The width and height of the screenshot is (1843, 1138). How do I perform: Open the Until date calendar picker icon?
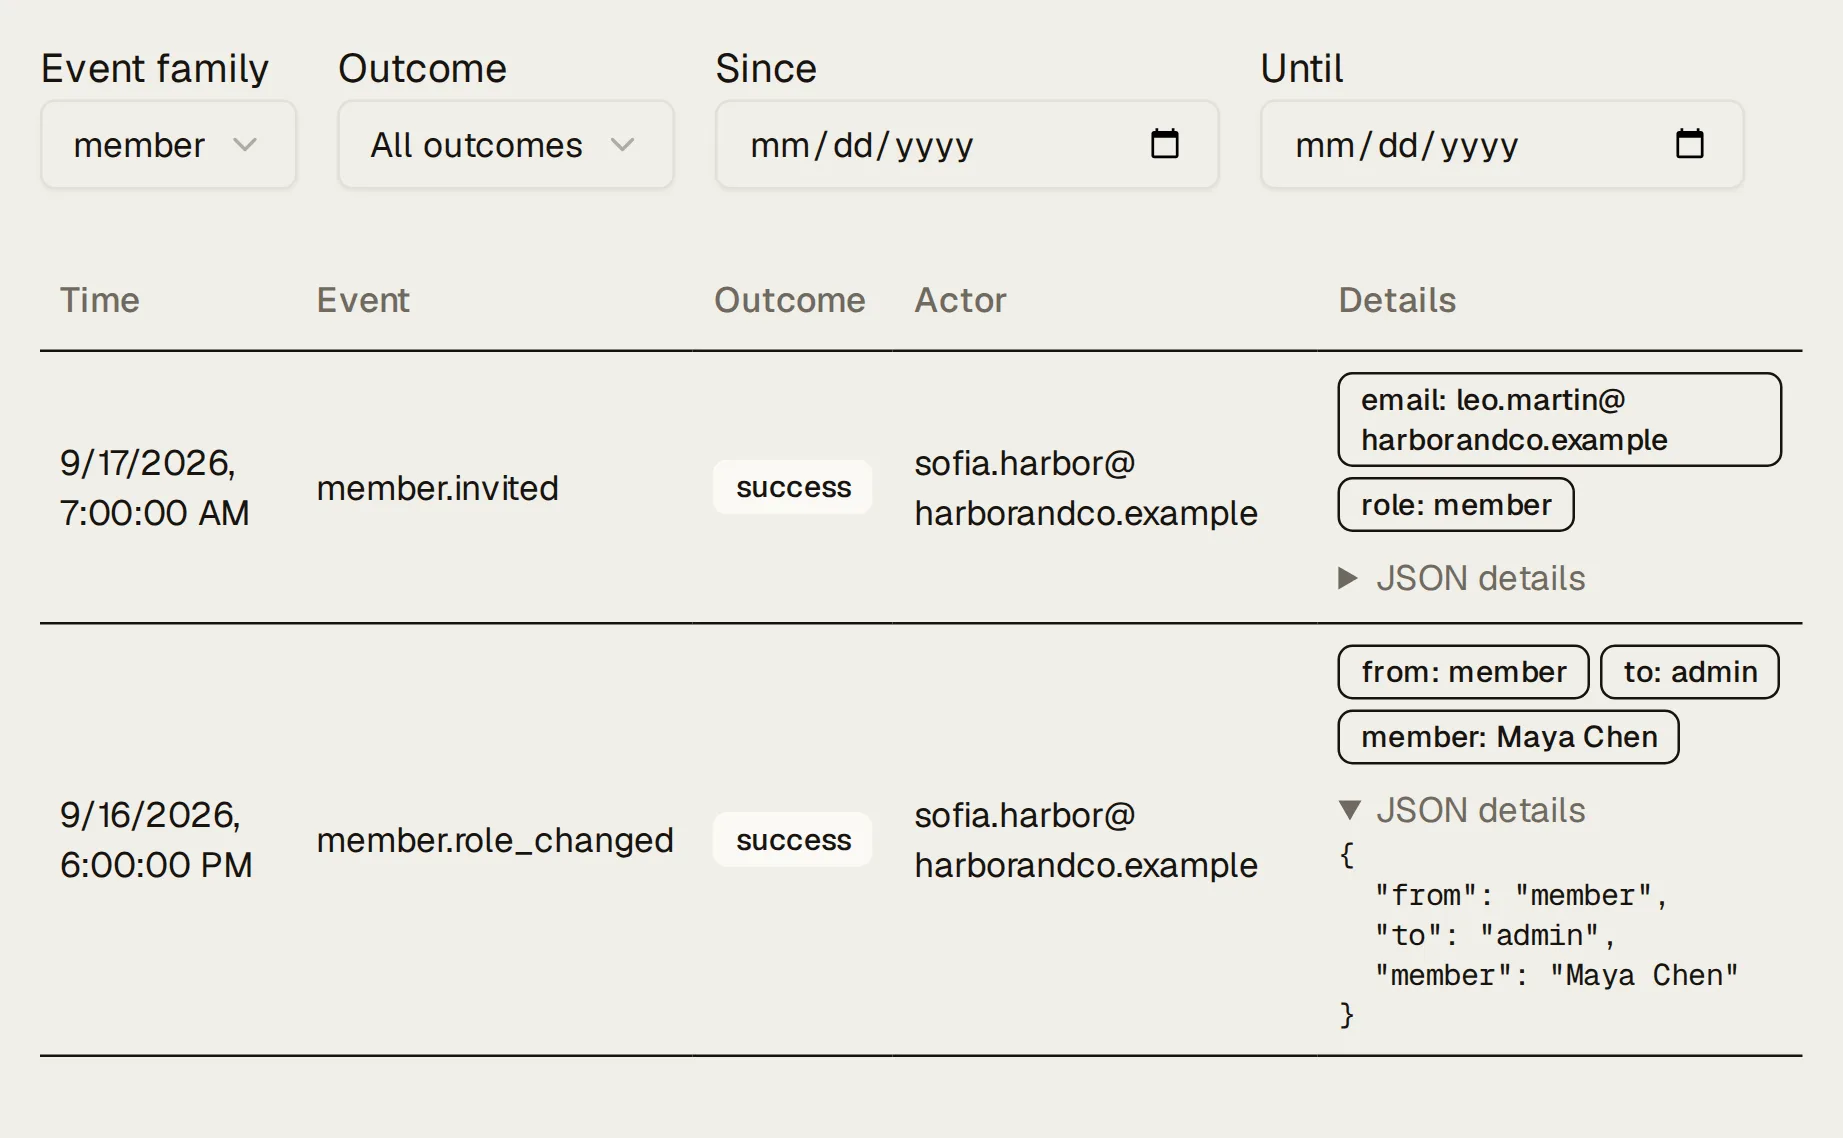click(1689, 144)
